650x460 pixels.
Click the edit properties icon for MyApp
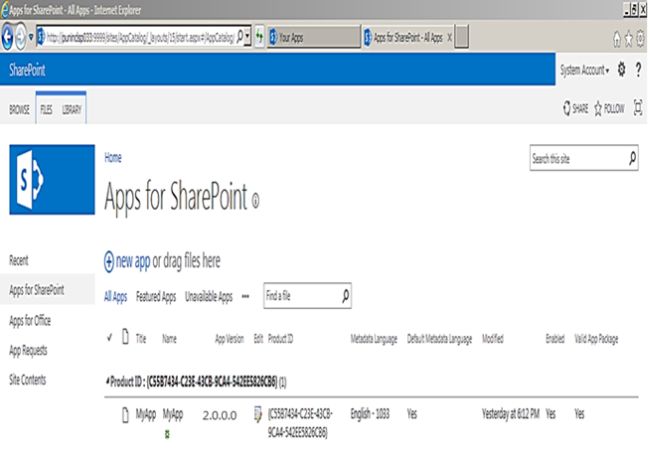[x=258, y=414]
